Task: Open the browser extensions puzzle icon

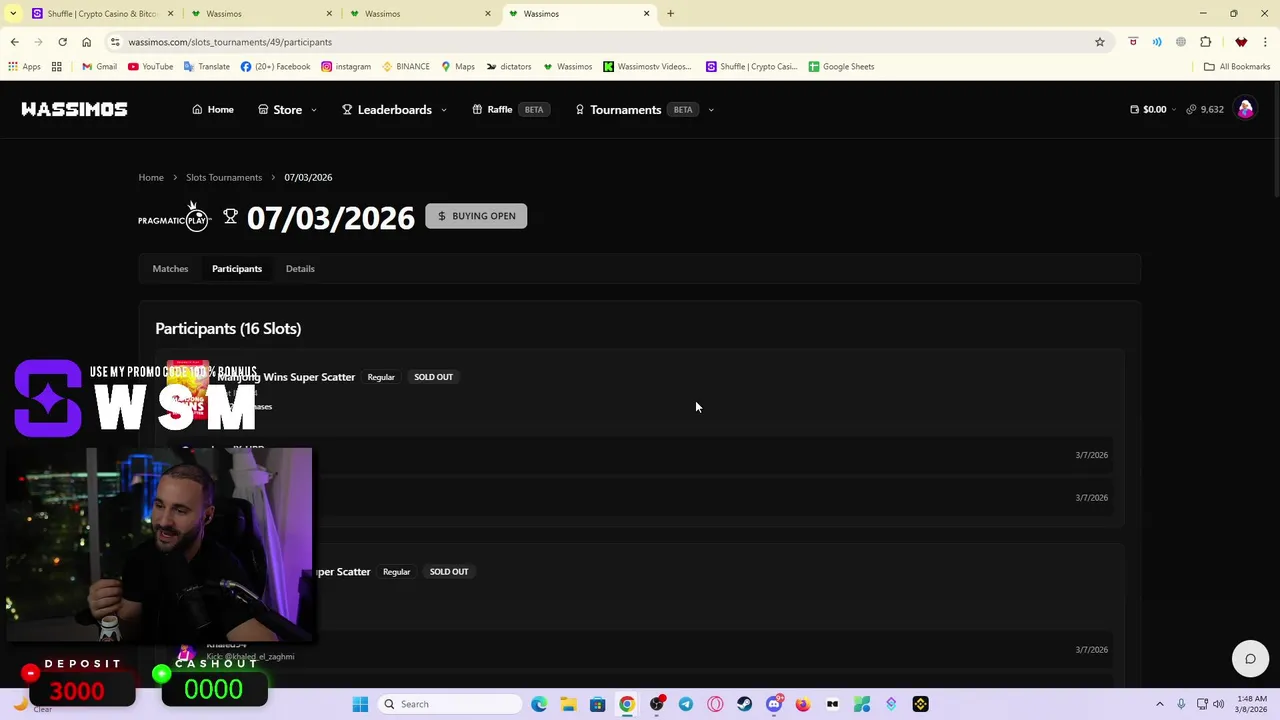Action: pos(1205,42)
